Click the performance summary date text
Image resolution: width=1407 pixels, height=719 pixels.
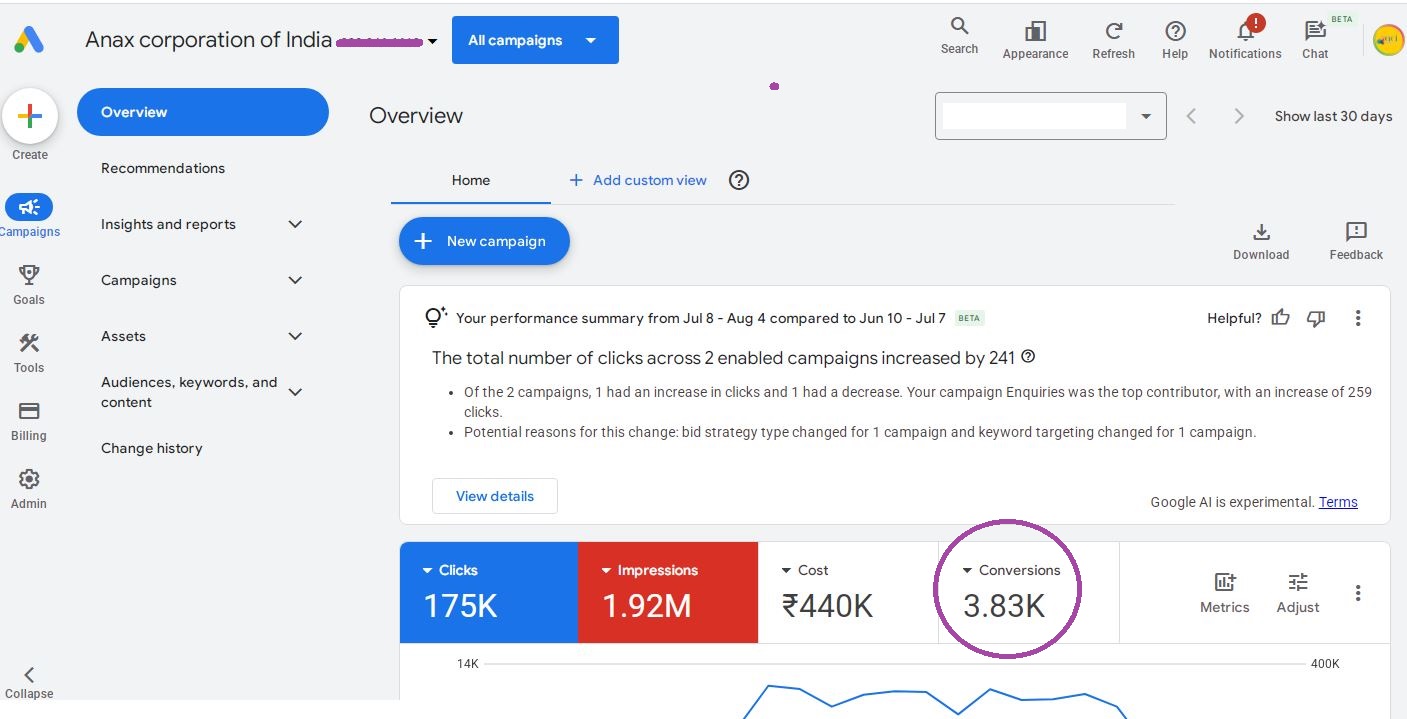(701, 318)
